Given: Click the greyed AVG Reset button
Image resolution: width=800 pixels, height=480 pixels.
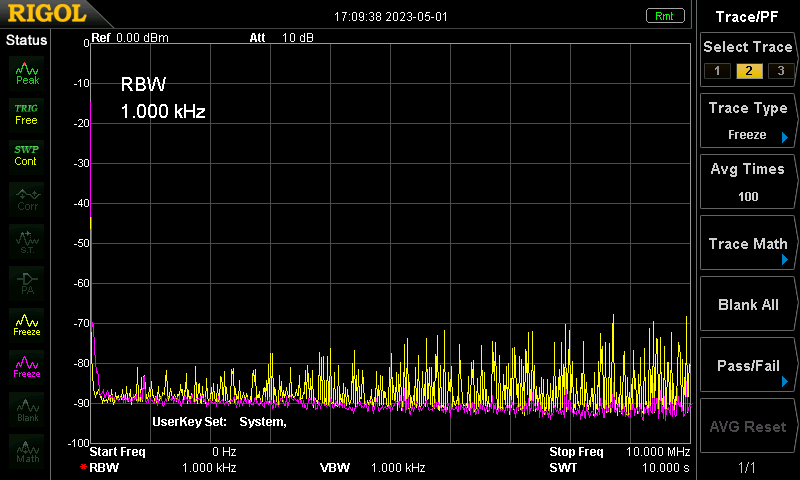Looking at the screenshot, I should coord(747,426).
